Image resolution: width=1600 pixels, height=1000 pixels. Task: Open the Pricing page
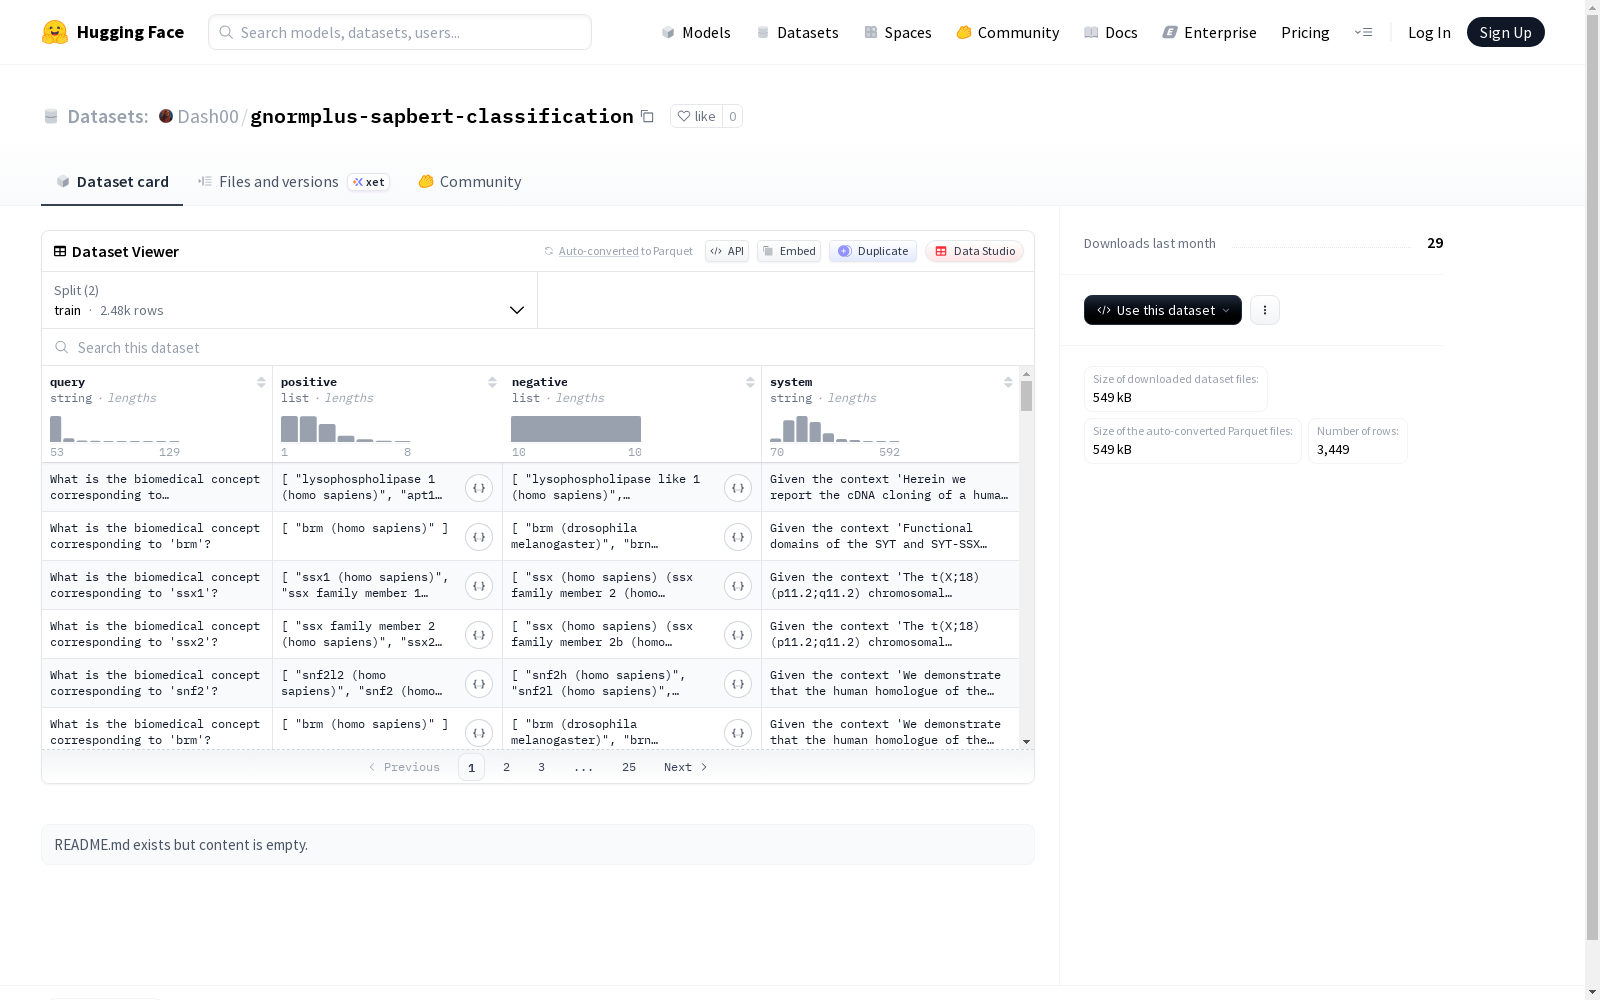(1305, 32)
